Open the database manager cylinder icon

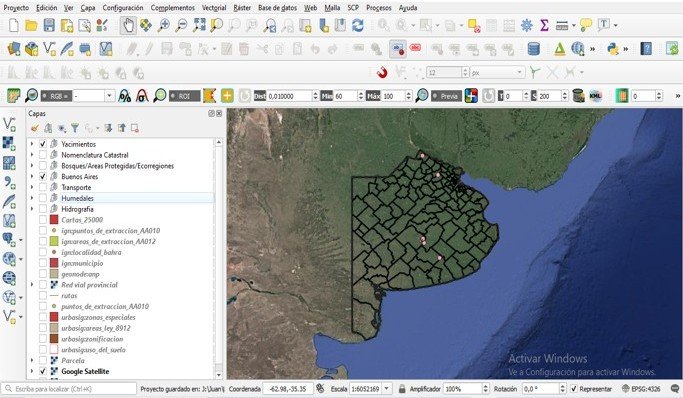(534, 49)
